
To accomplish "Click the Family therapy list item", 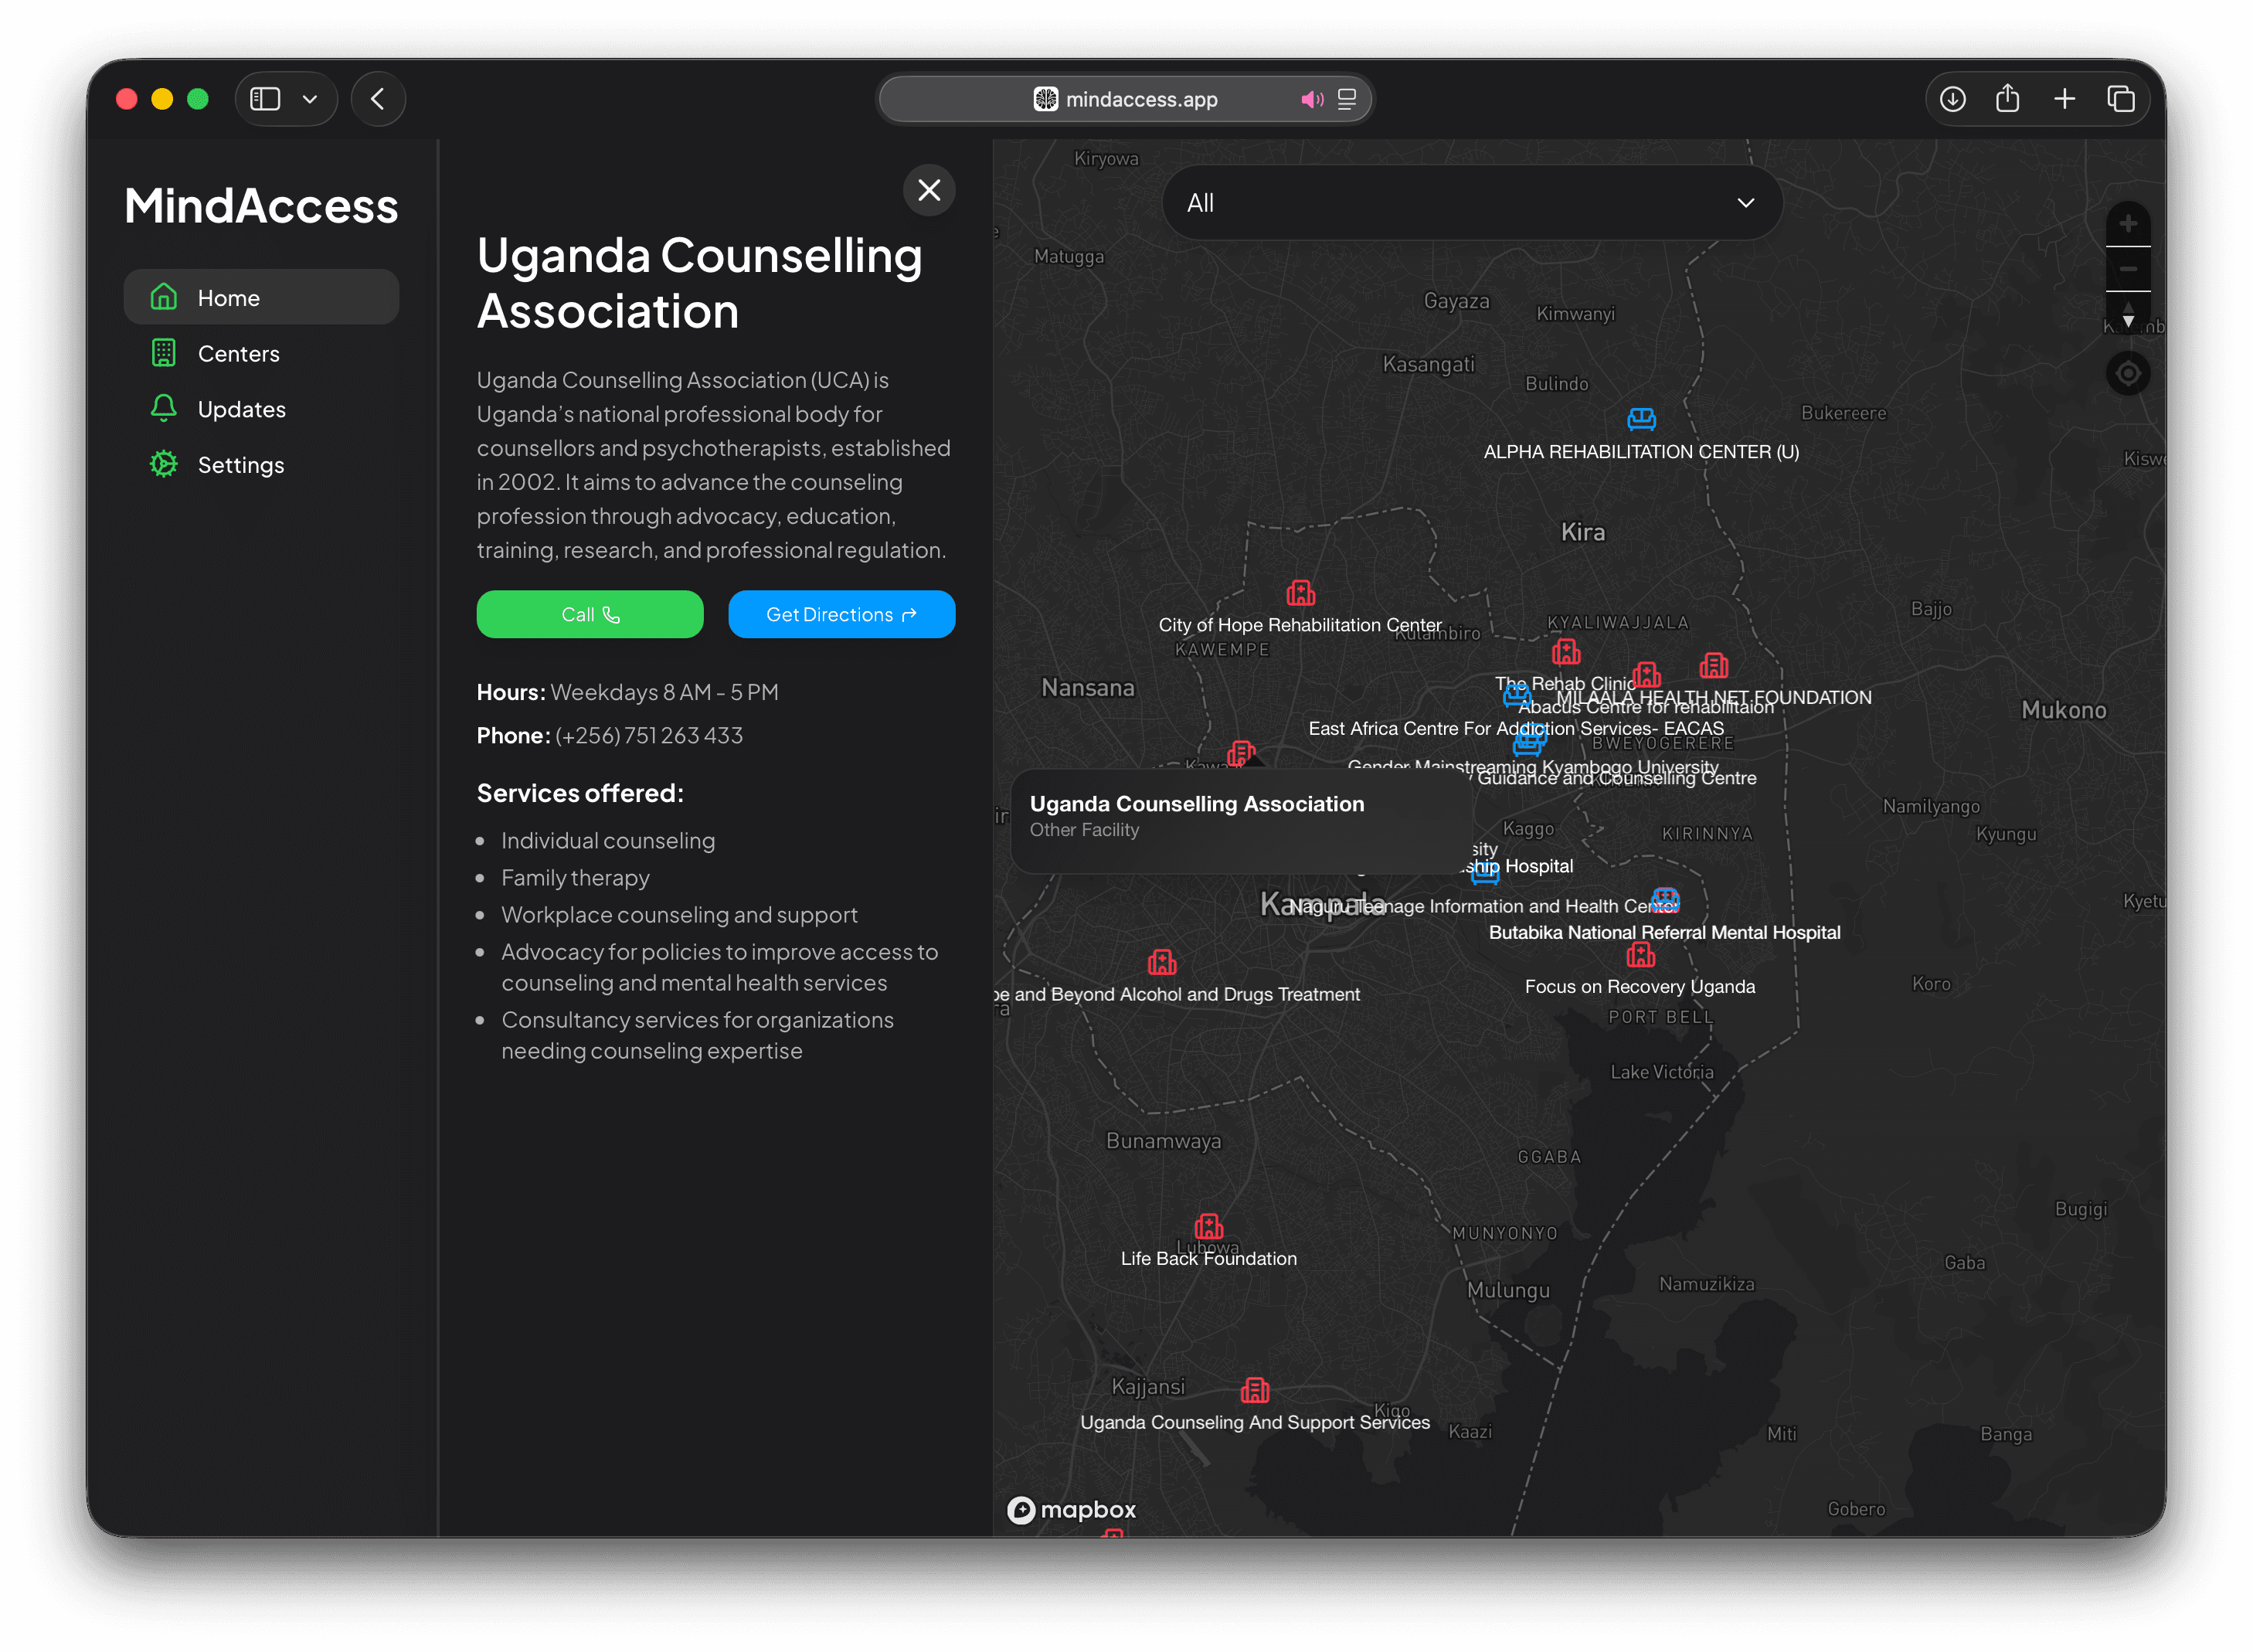I will tap(575, 878).
